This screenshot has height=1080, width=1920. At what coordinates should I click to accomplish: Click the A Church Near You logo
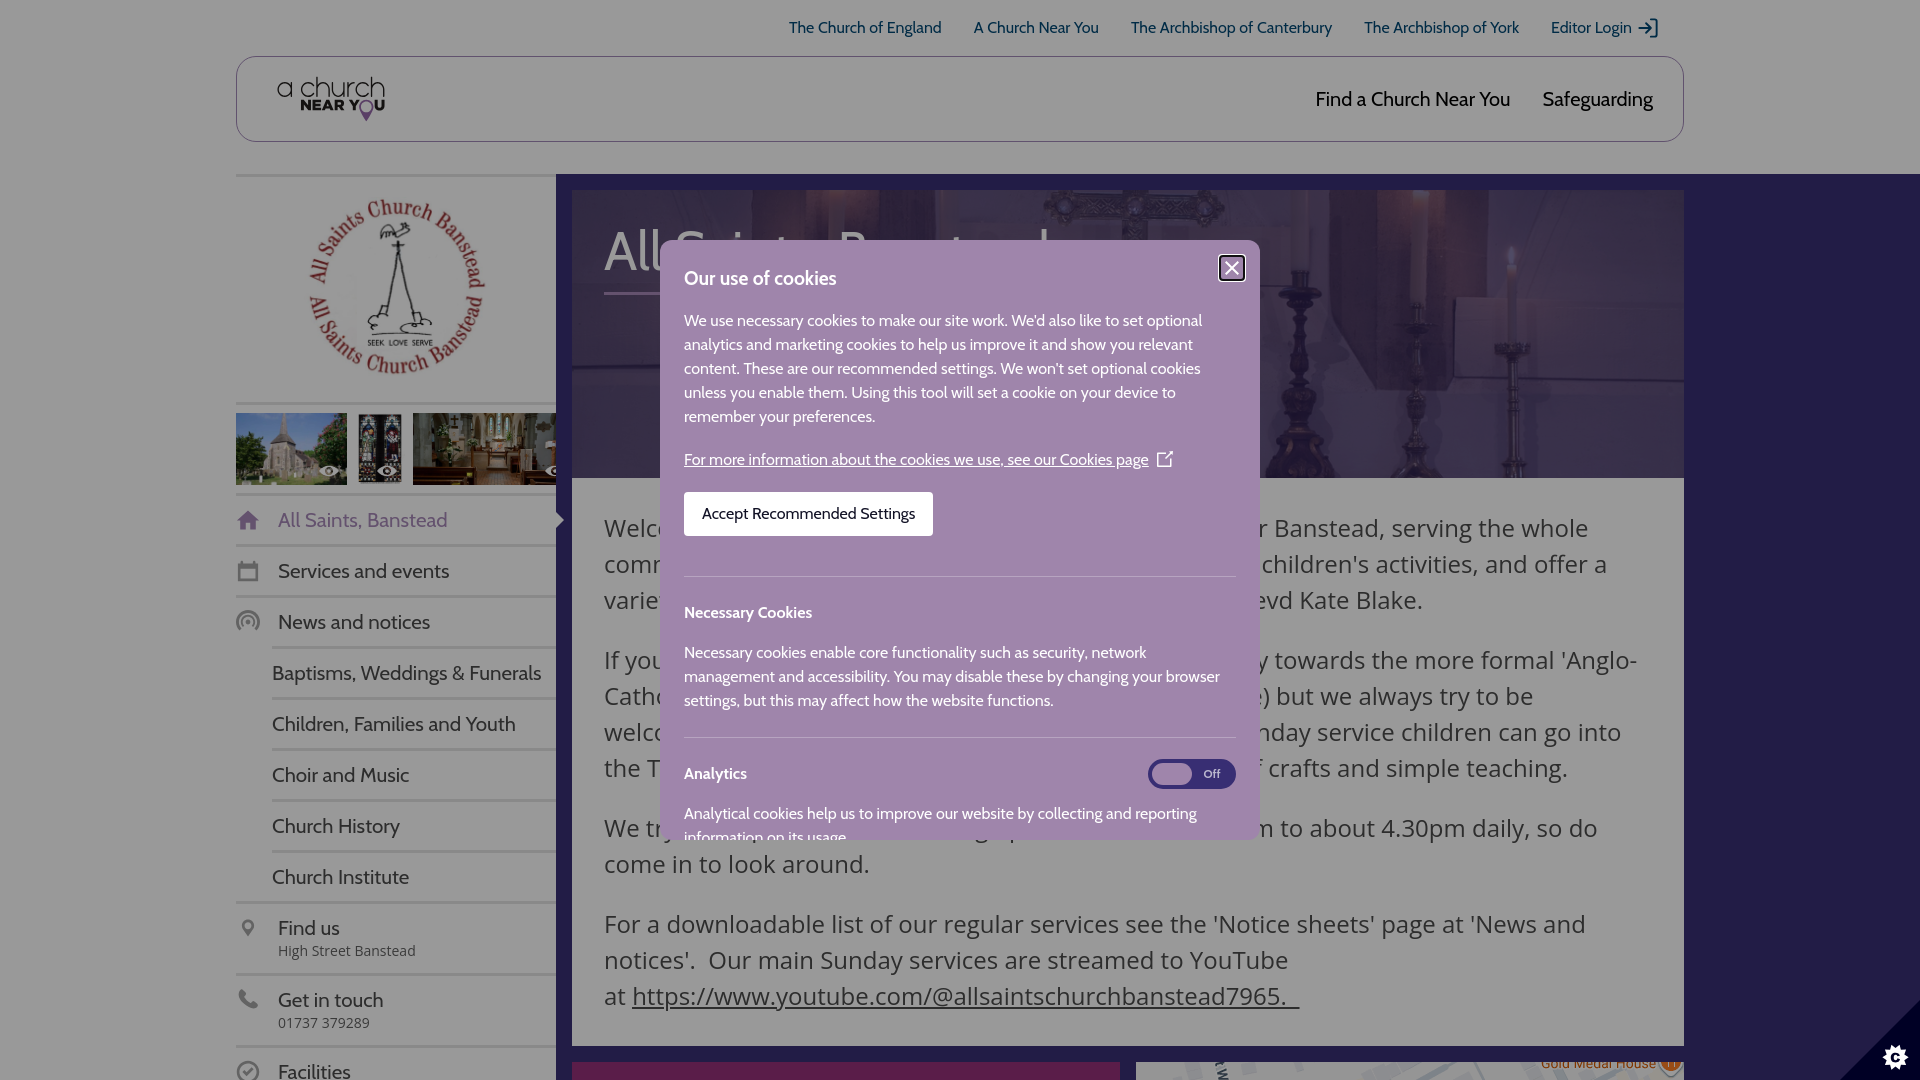pos(331,99)
